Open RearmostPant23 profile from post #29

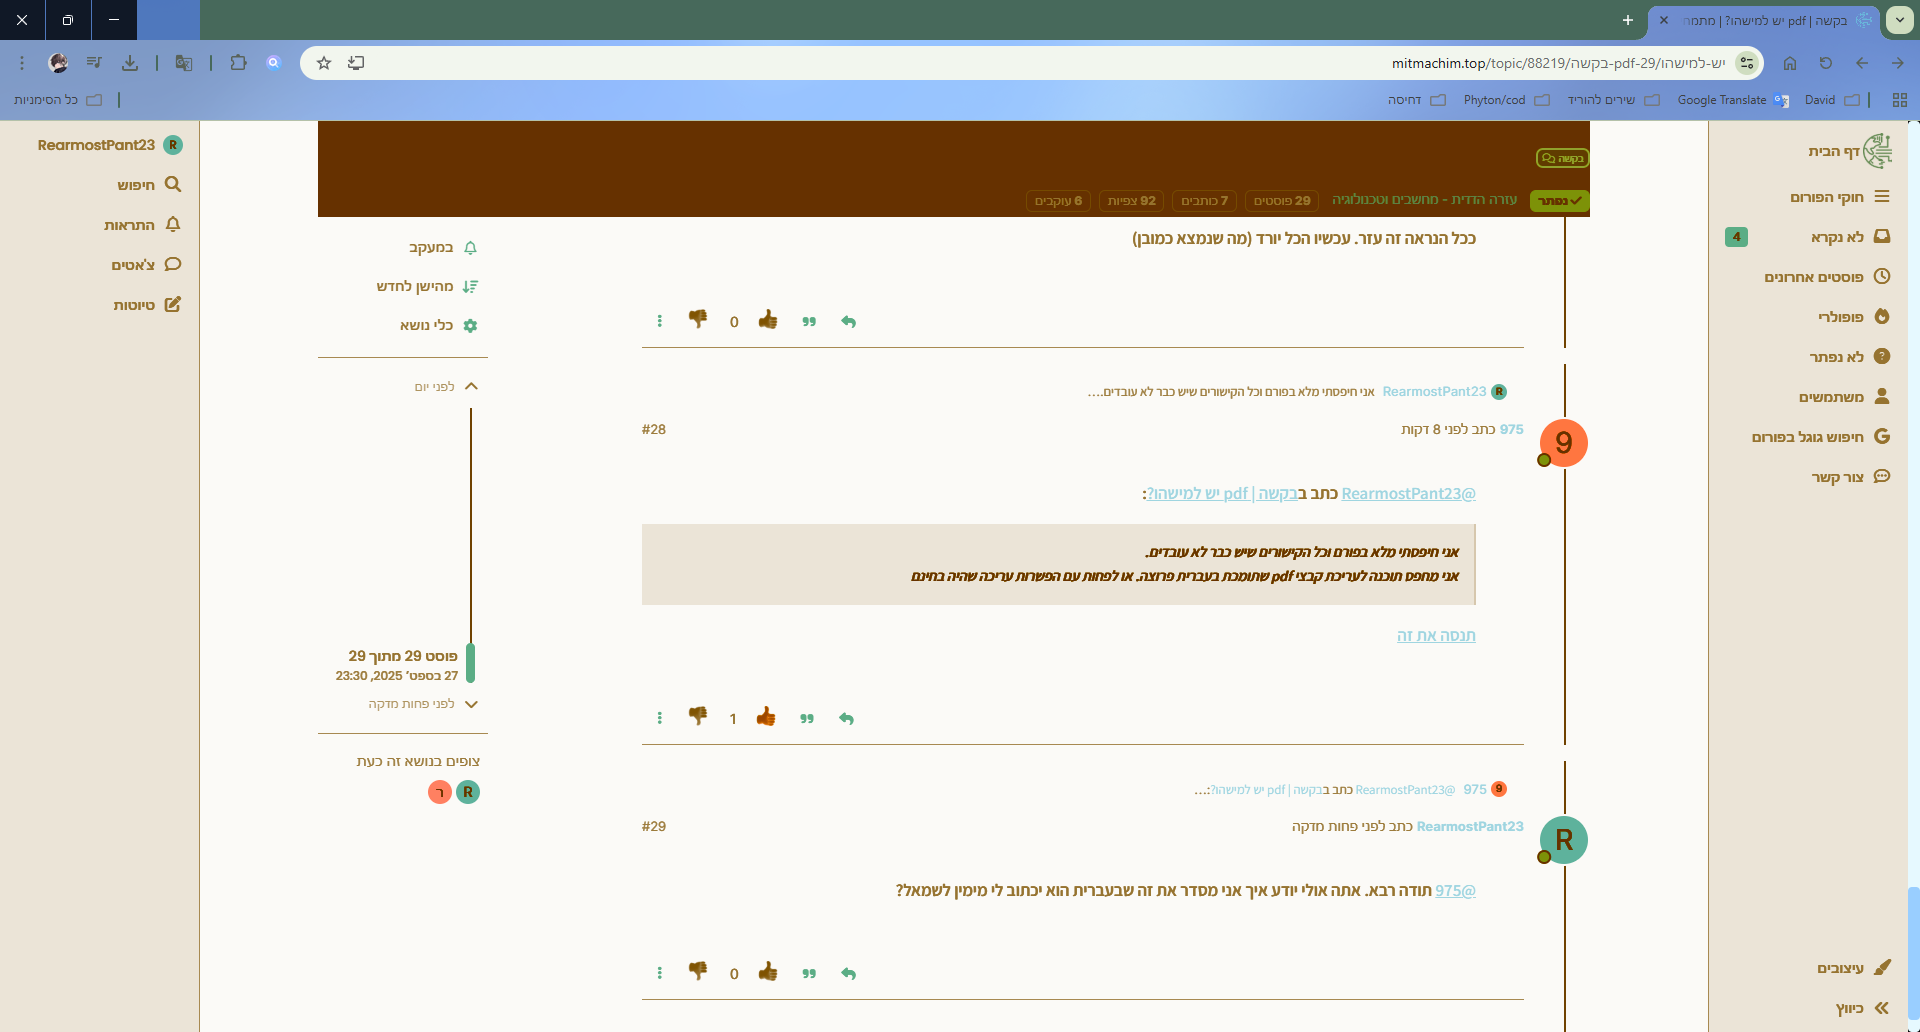(x=1469, y=826)
